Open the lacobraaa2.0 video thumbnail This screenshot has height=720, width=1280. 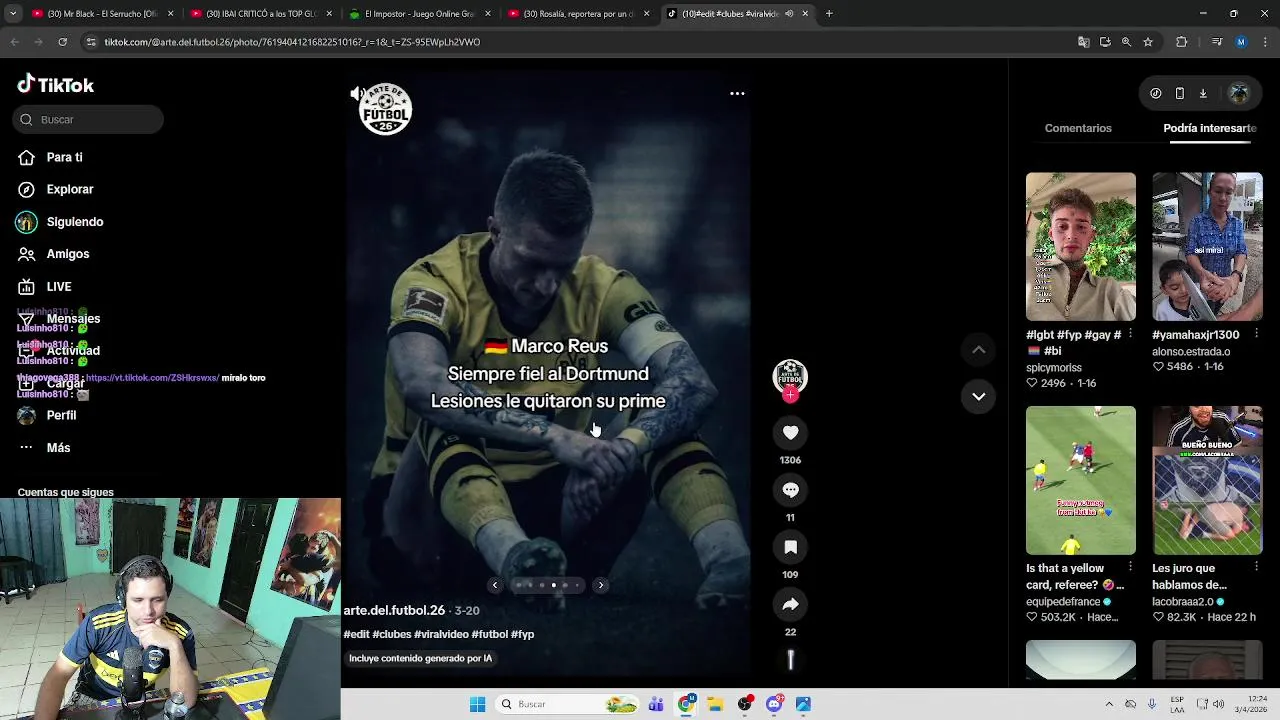[1207, 480]
